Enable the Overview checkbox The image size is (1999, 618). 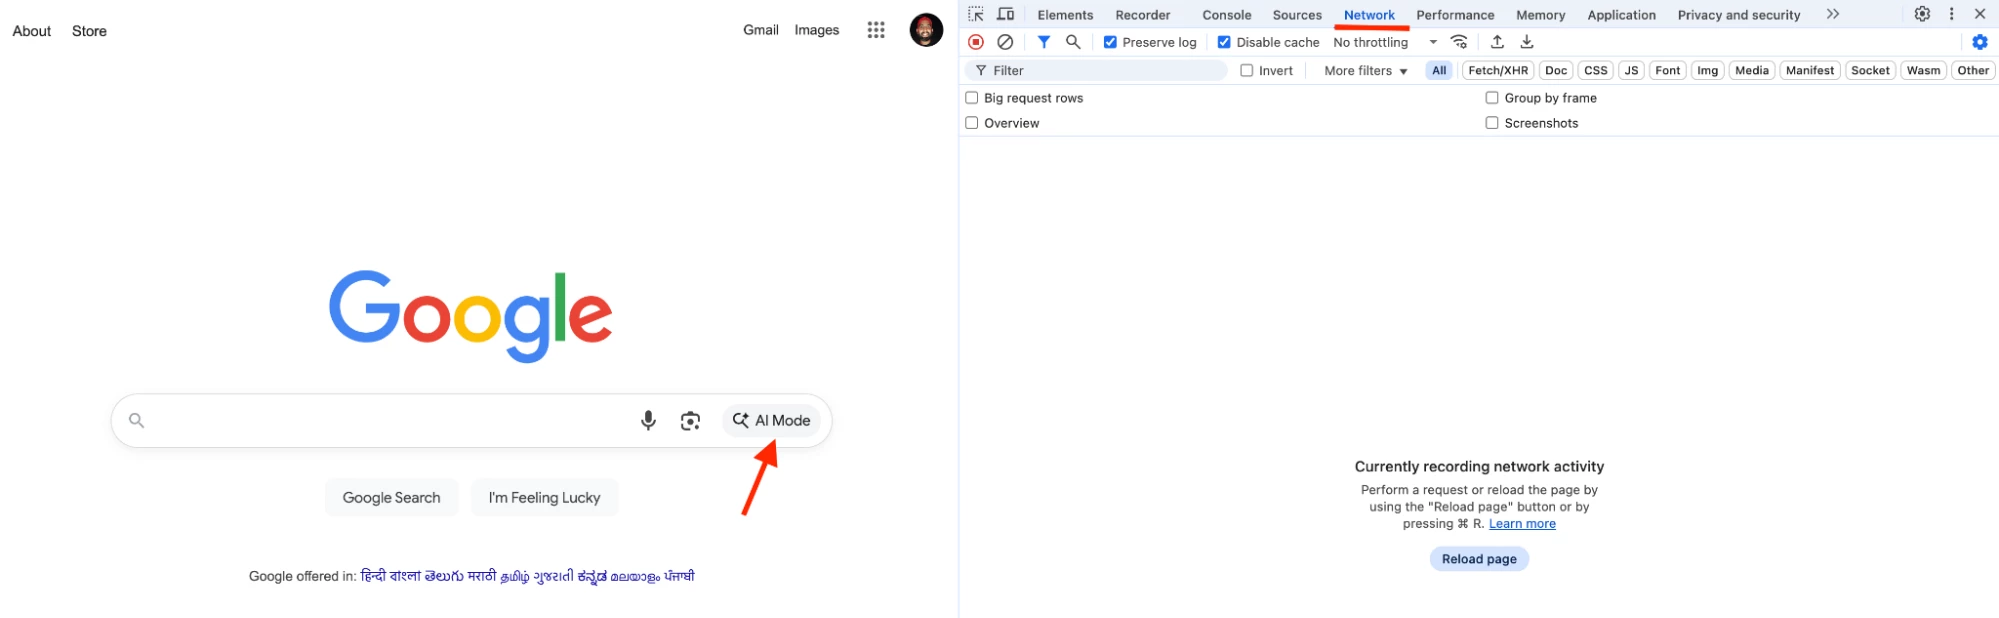coord(972,123)
